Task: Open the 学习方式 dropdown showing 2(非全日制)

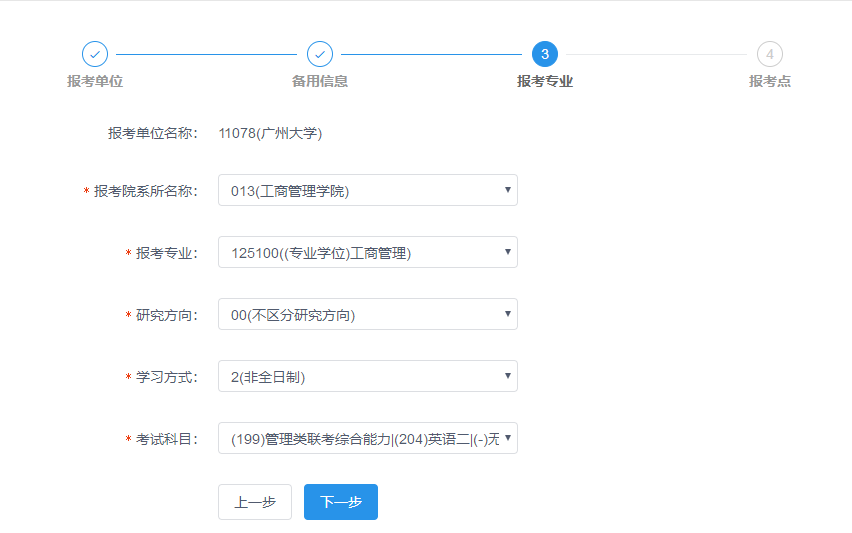Action: pos(367,376)
